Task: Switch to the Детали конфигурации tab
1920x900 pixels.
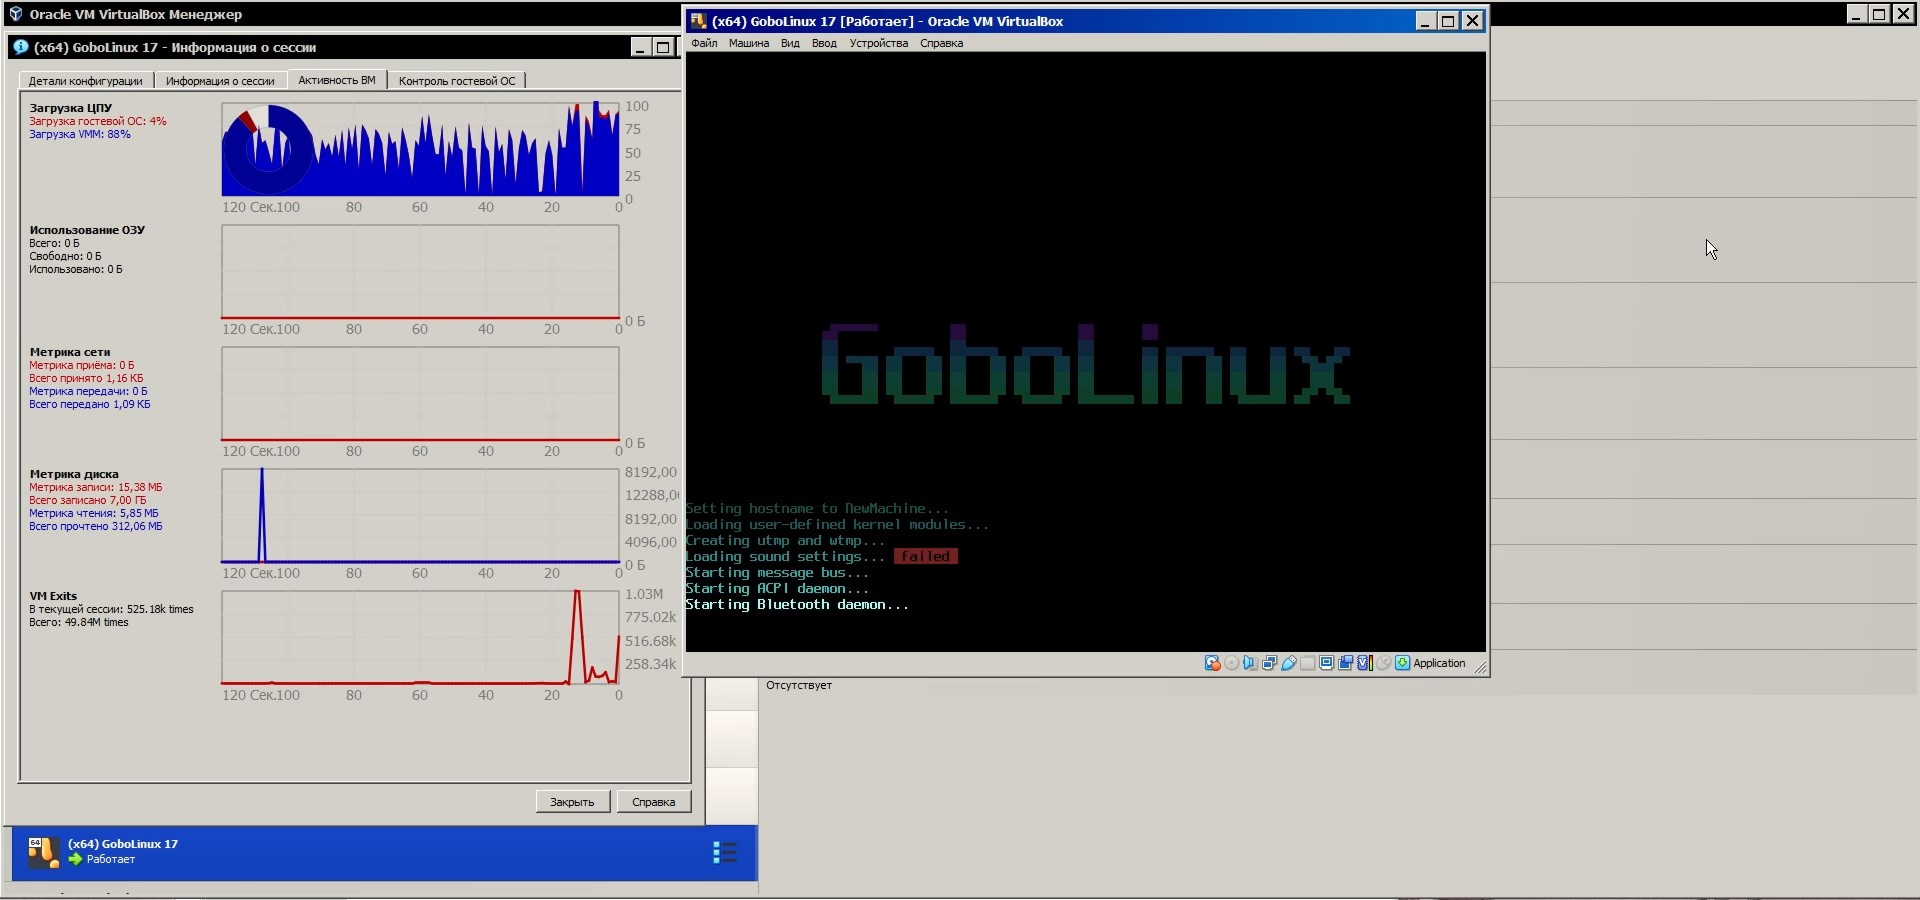Action: click(86, 81)
